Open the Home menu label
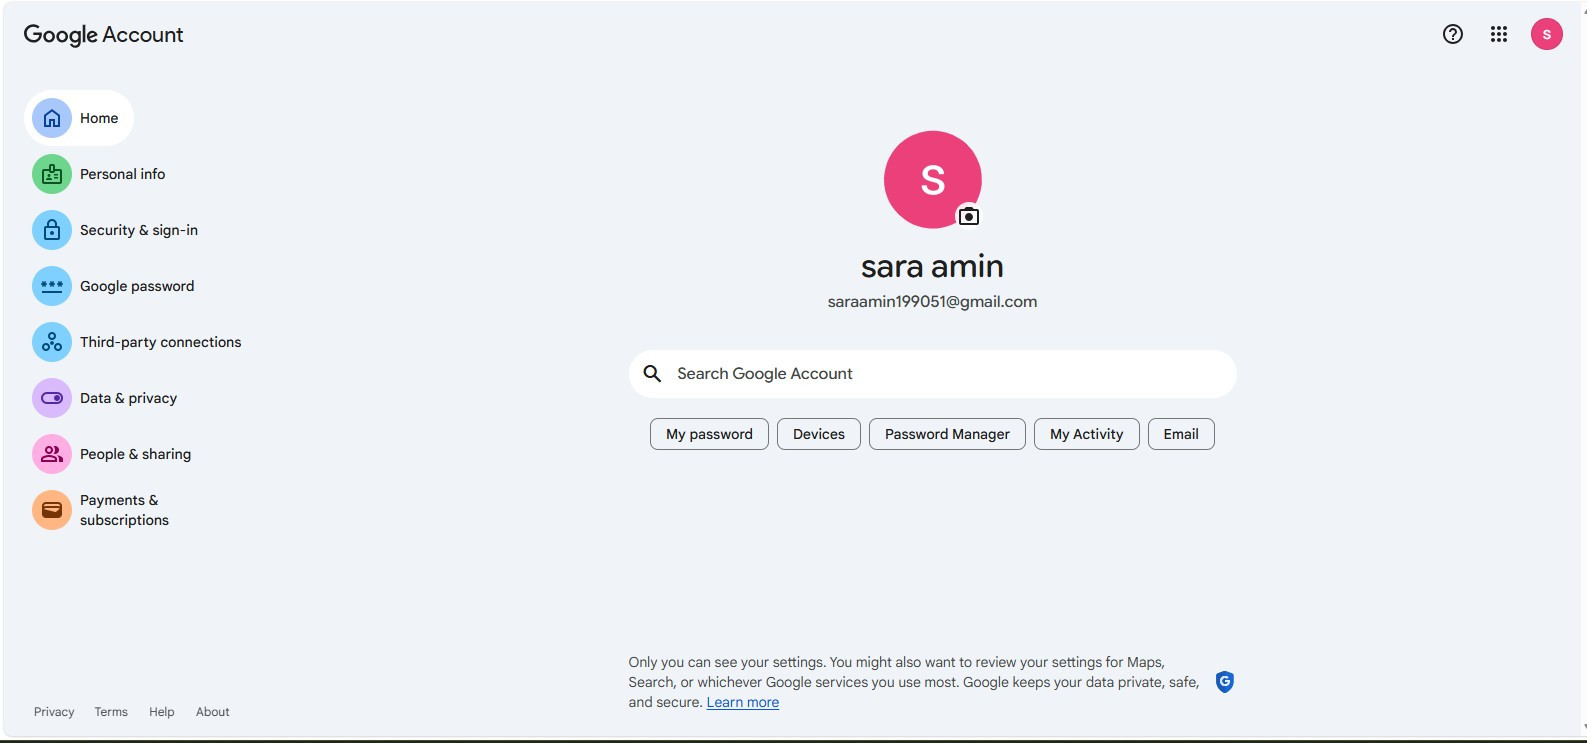This screenshot has width=1587, height=743. 99,118
